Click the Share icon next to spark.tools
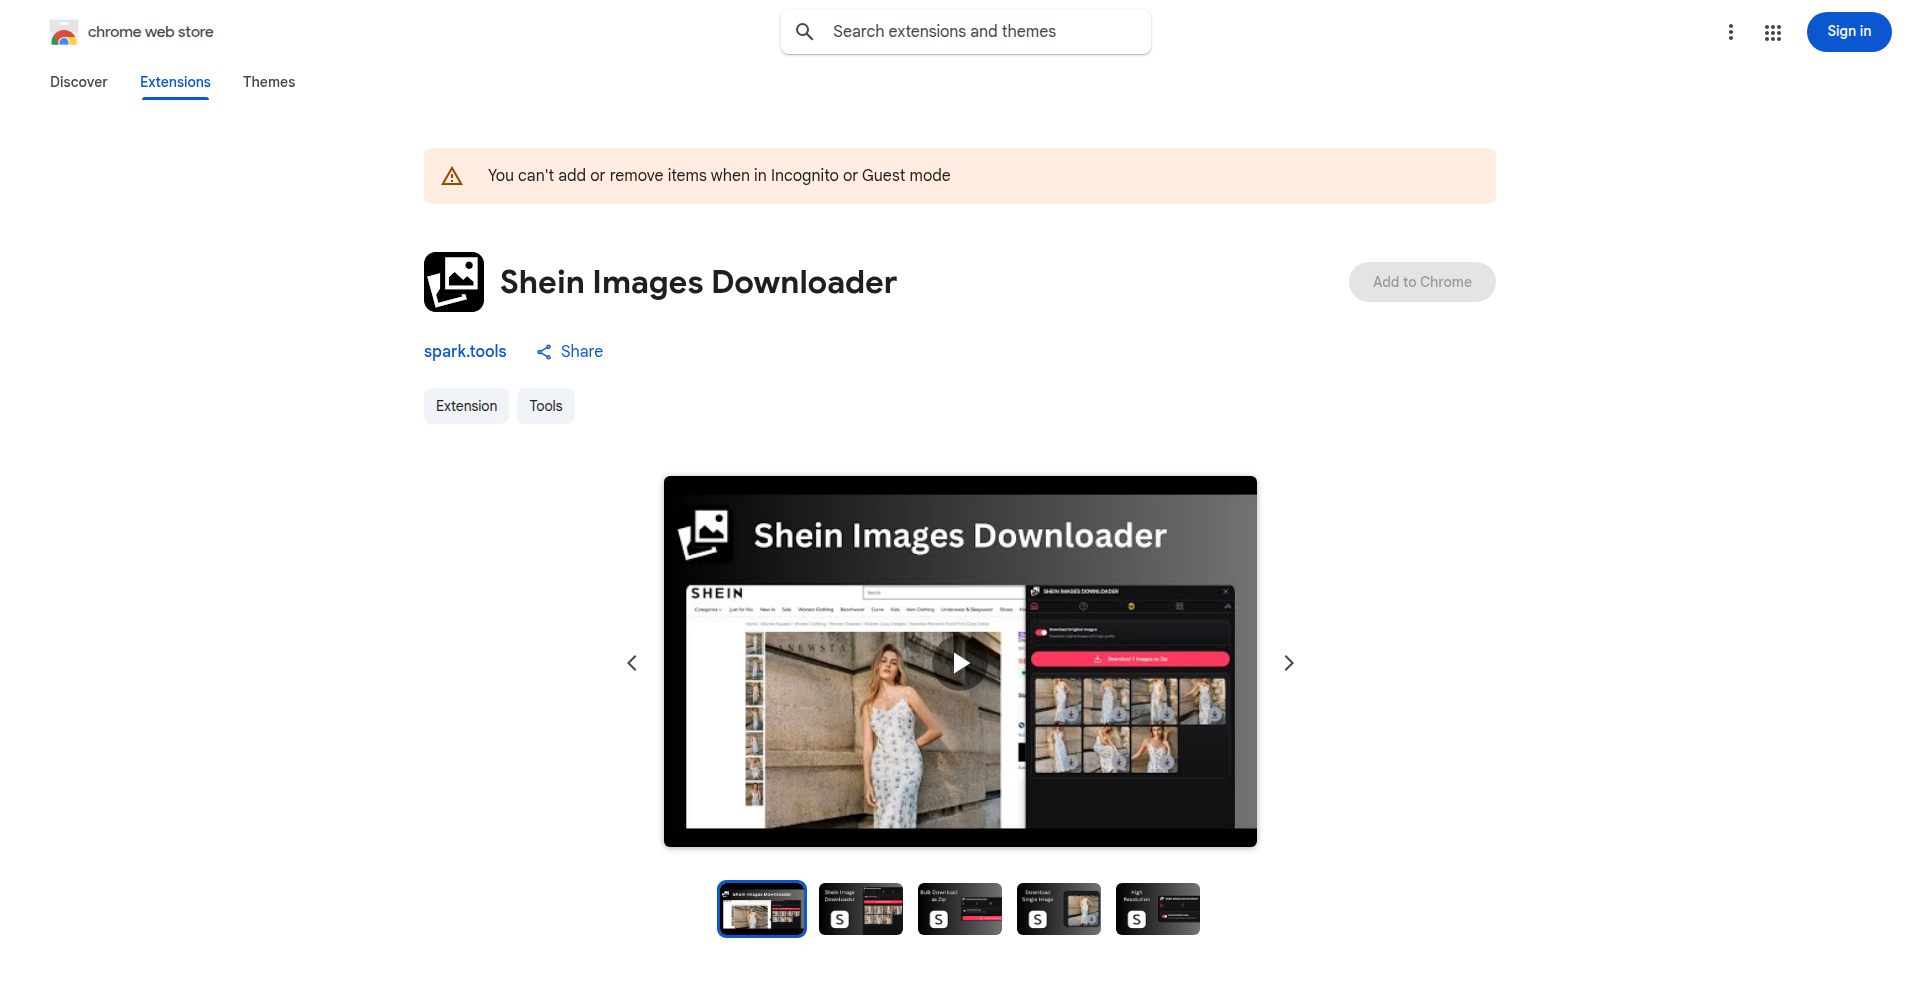Viewport: 1920px width, 993px height. coord(543,351)
